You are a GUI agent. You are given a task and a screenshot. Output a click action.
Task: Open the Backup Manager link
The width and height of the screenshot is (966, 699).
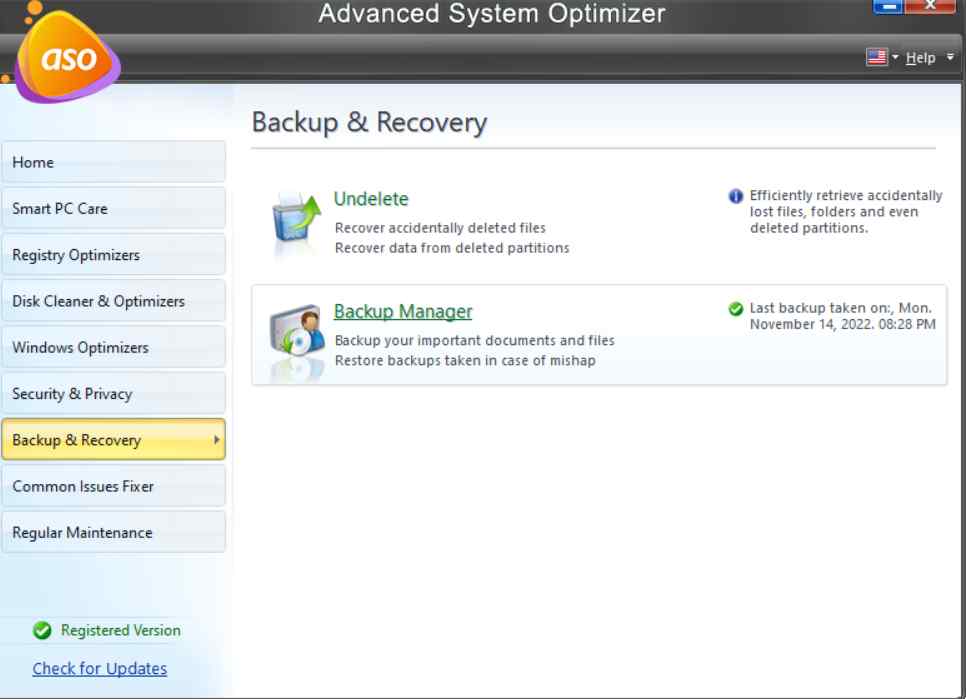click(x=403, y=312)
